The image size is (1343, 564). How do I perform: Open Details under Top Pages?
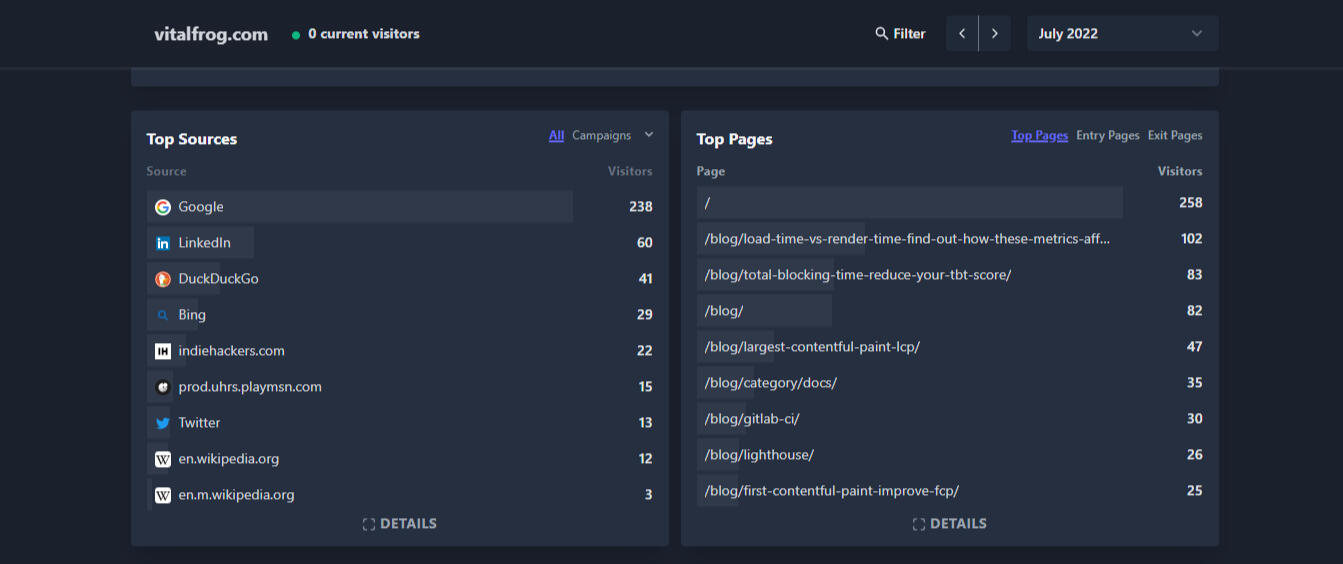click(949, 524)
